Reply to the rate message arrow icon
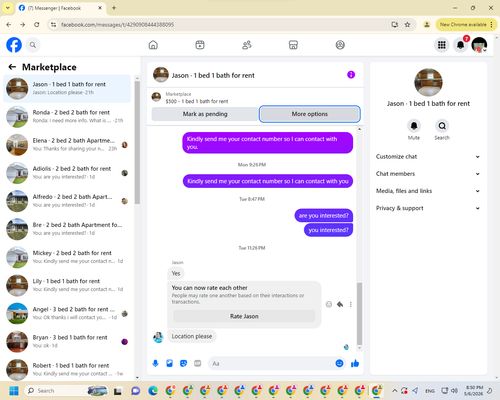Image resolution: width=500 pixels, height=400 pixels. [x=340, y=304]
